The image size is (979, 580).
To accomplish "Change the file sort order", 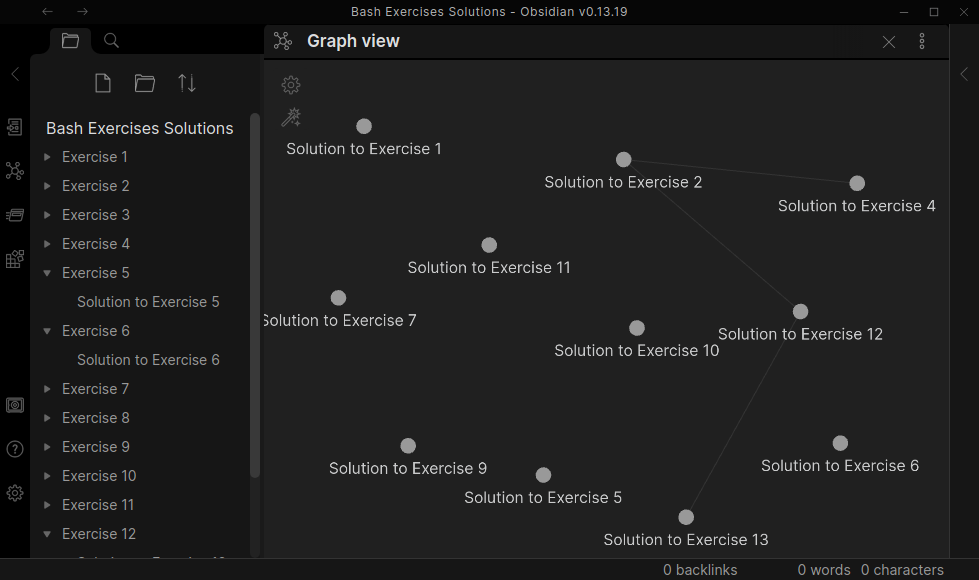I will coord(187,83).
